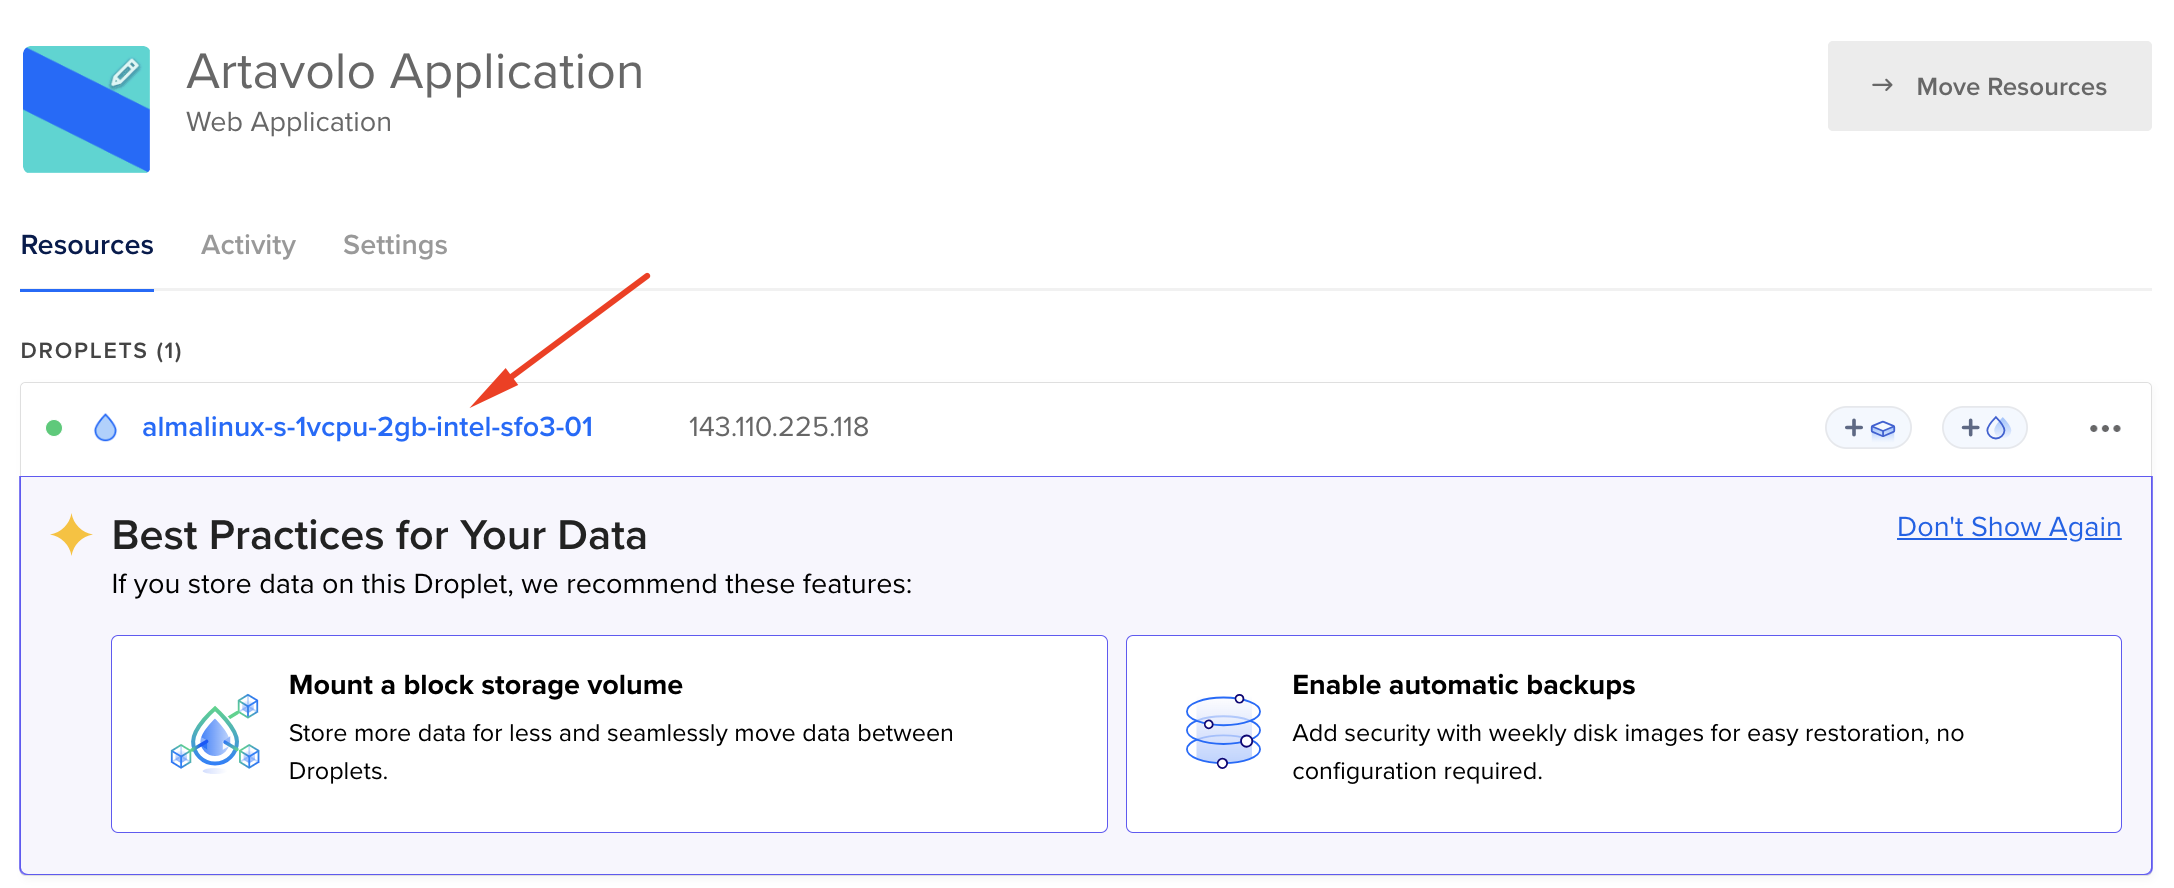Click Don't Show Again link
Screen dimensions: 2174x888
click(2009, 527)
